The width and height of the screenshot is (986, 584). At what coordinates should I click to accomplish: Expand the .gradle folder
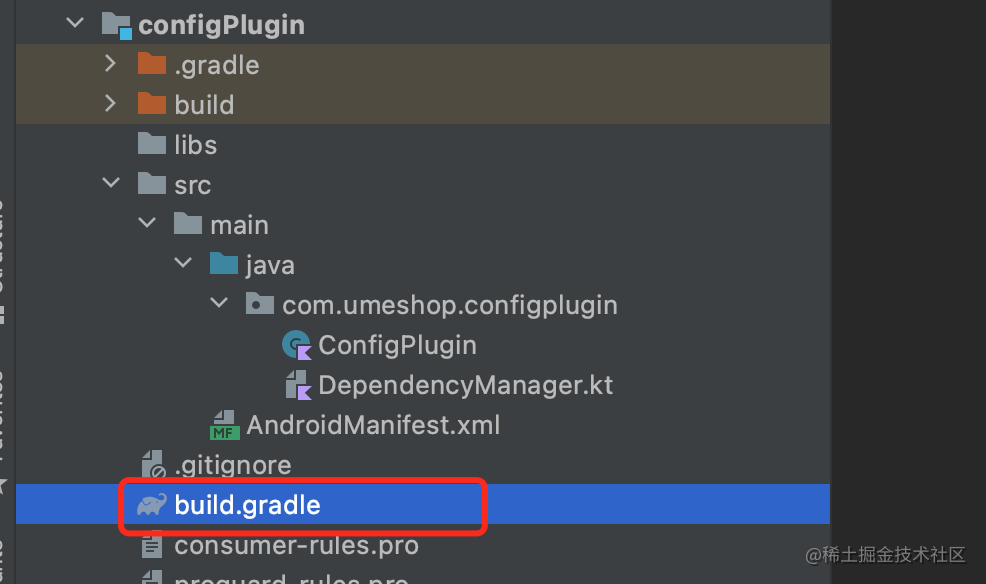tap(111, 65)
